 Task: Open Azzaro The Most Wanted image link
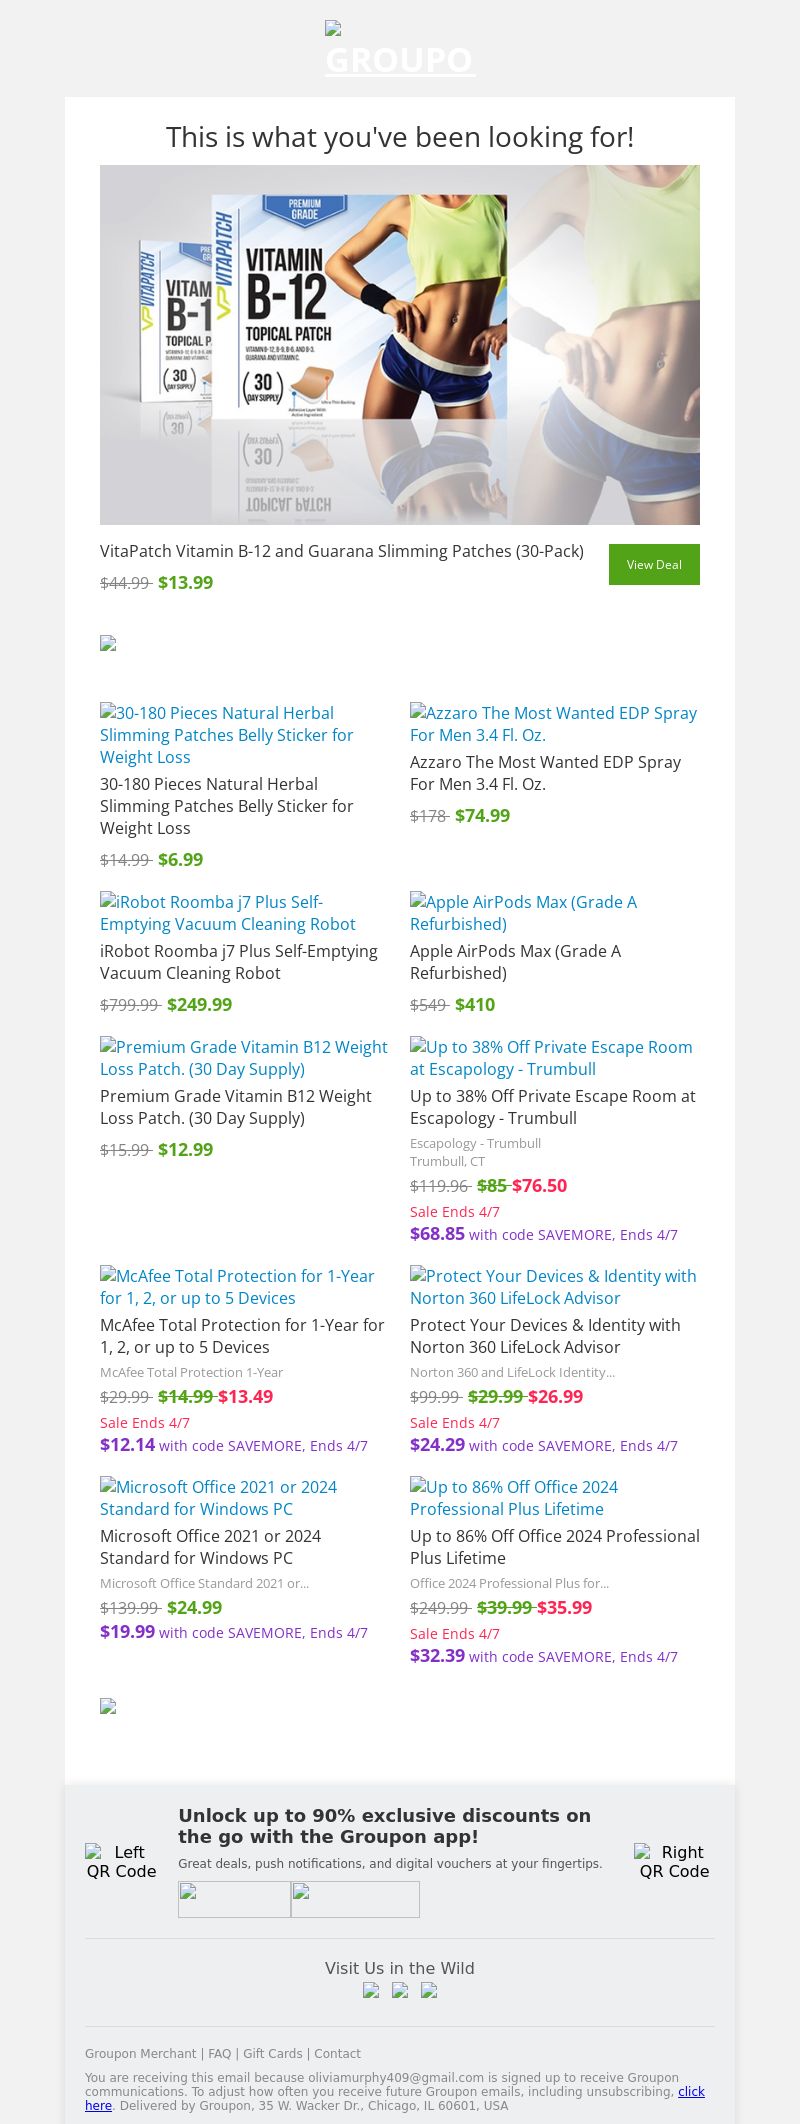click(553, 724)
